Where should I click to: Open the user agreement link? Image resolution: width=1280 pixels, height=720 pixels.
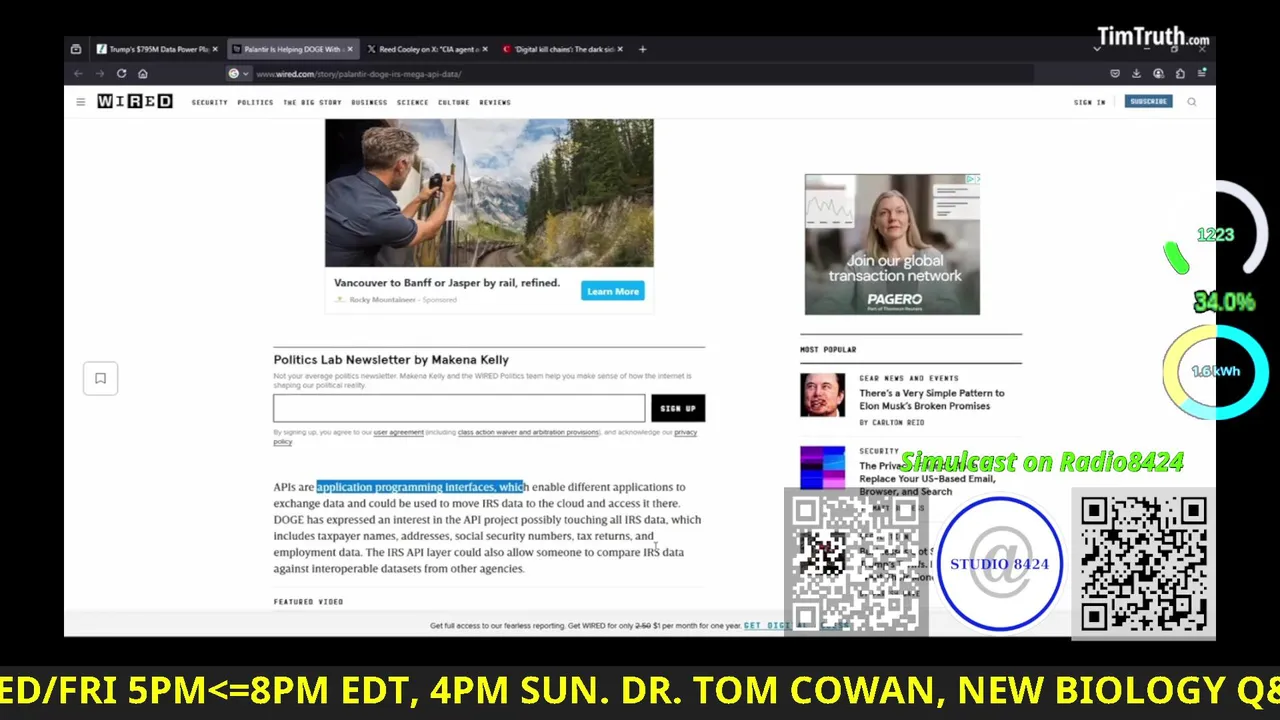[398, 432]
